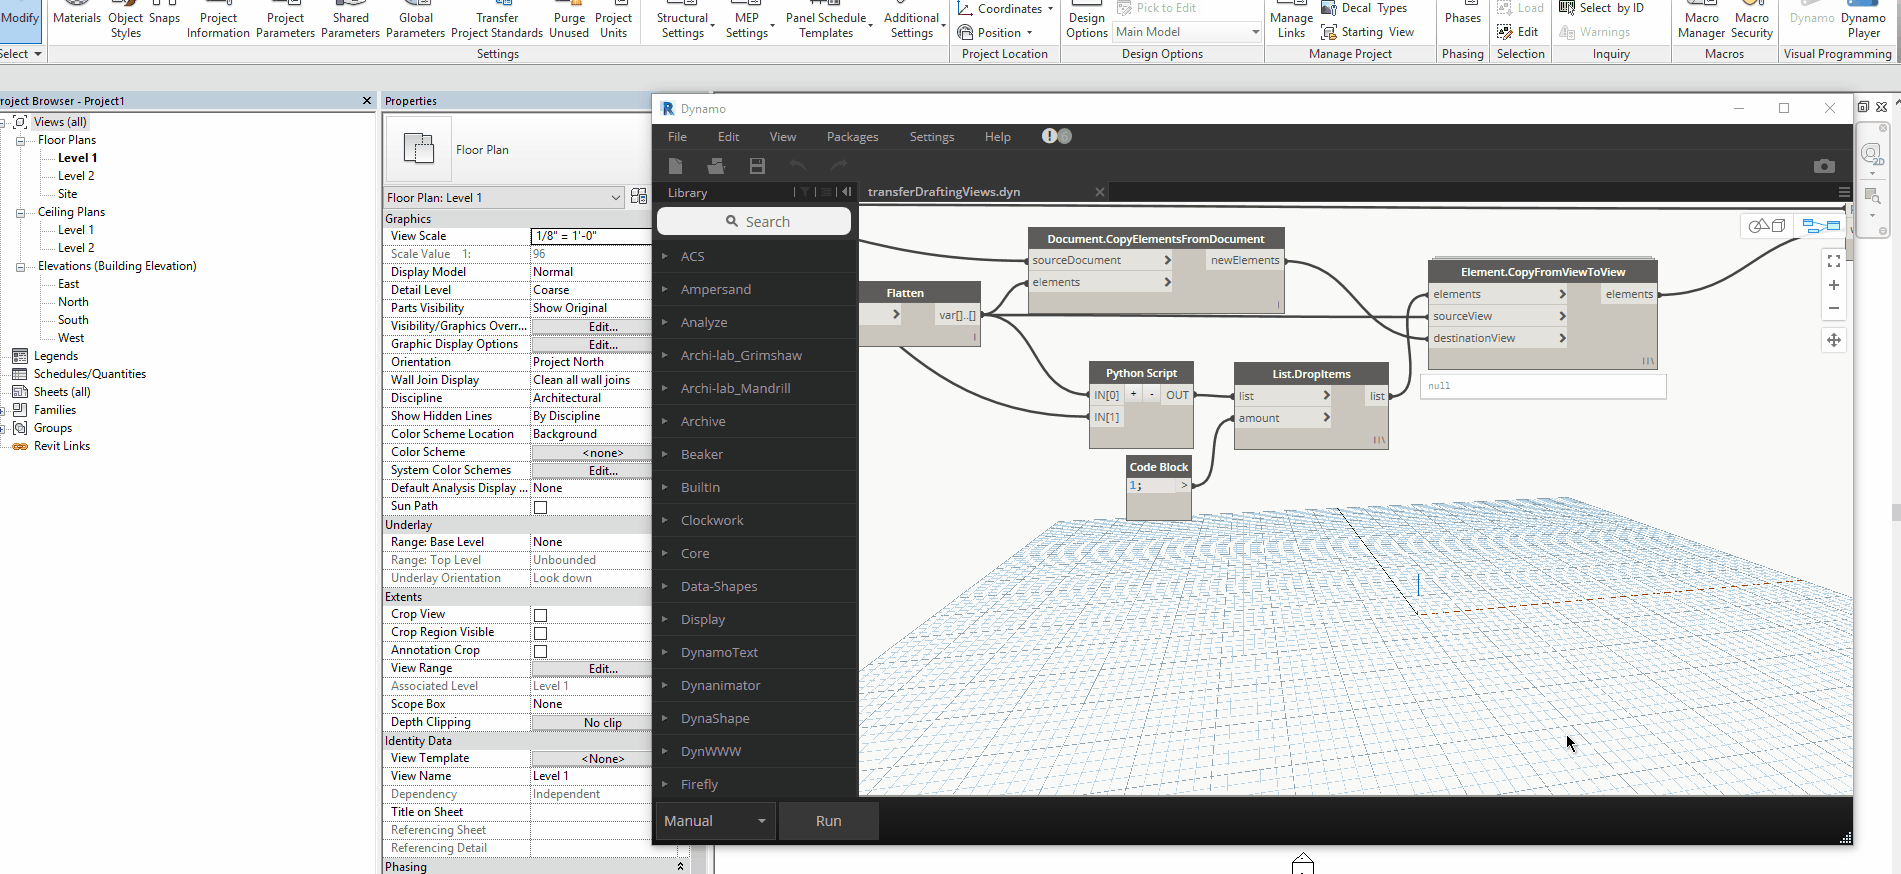Select Python Script node header
The width and height of the screenshot is (1901, 874).
(1141, 373)
